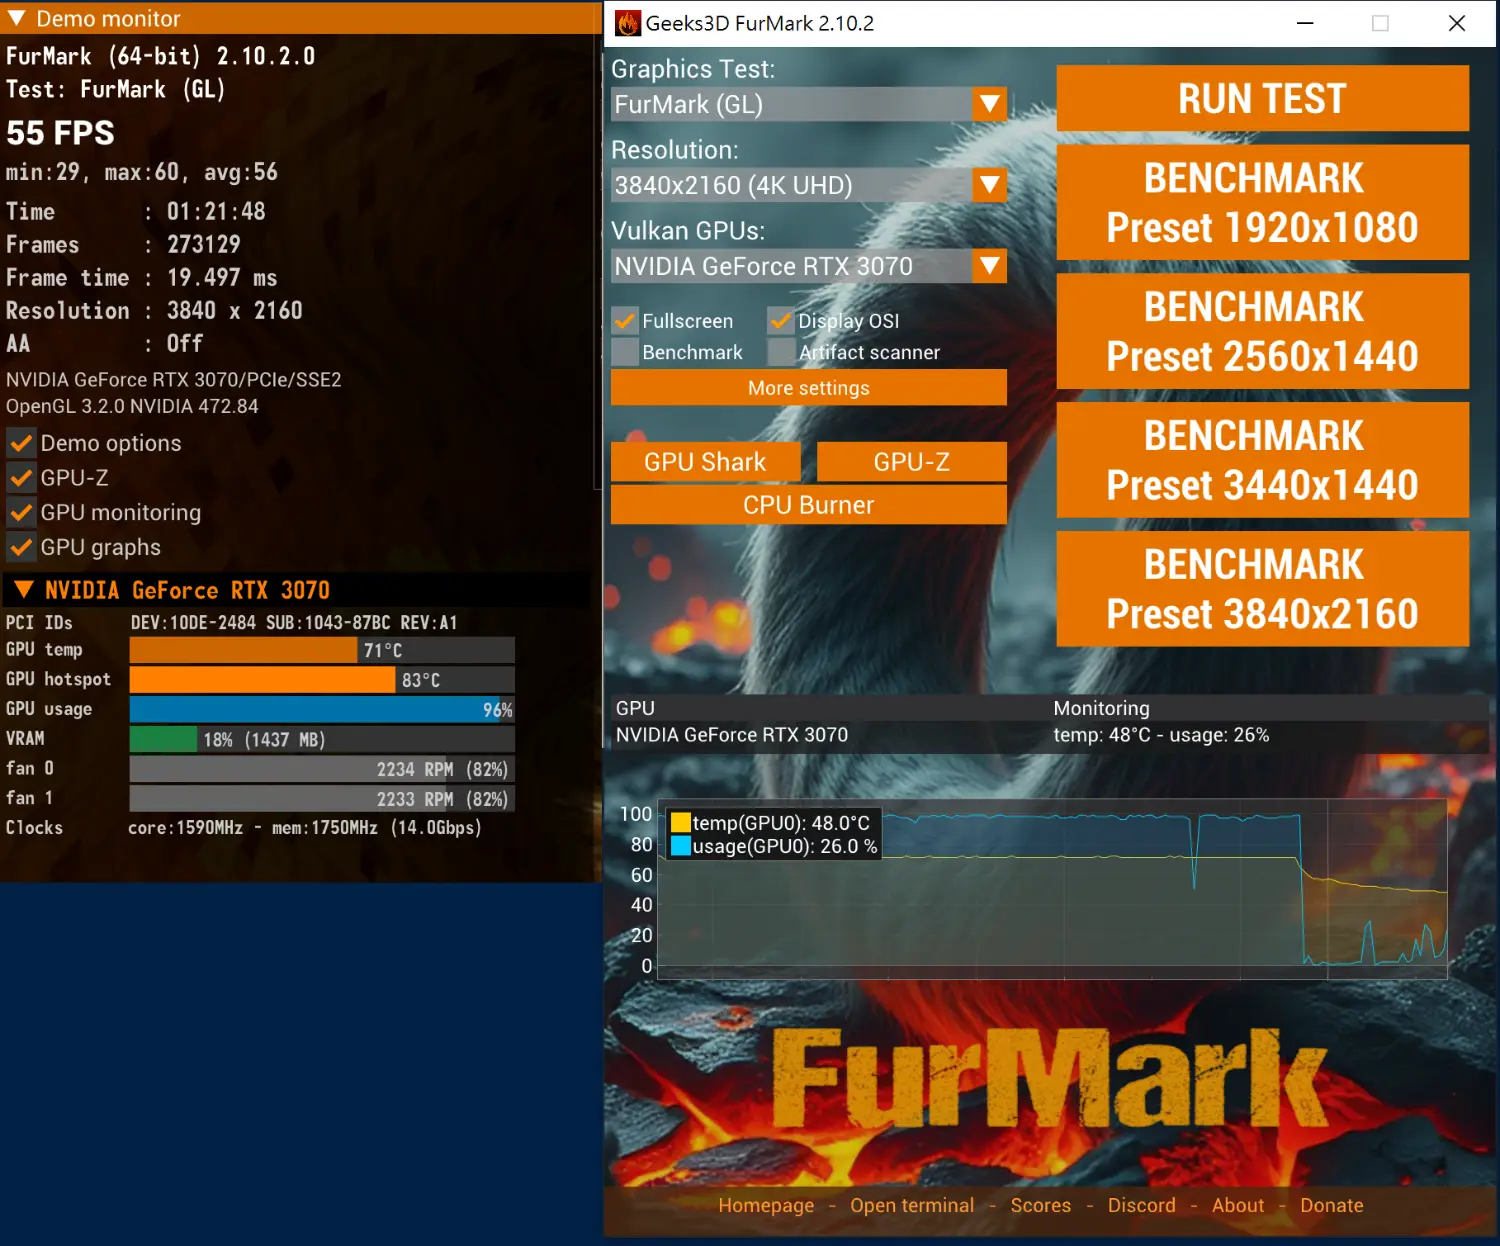The image size is (1500, 1246).
Task: Expand the Vulkan GPUs dropdown arrow
Action: click(x=989, y=266)
